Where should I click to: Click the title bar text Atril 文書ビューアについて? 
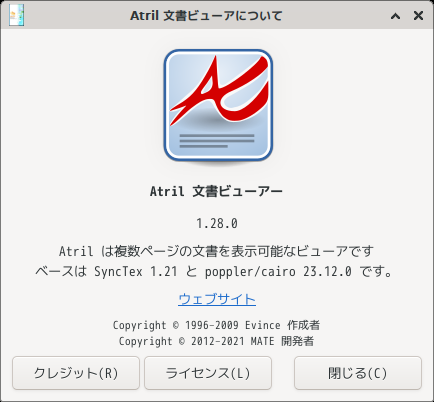206,16
